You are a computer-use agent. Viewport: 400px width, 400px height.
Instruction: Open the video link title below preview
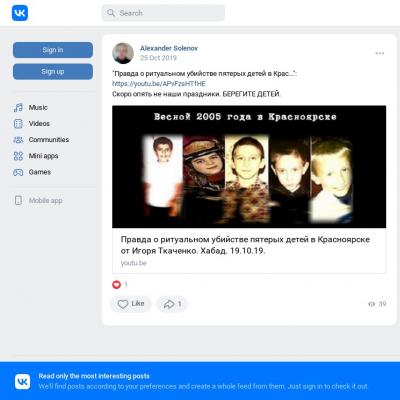coord(245,245)
